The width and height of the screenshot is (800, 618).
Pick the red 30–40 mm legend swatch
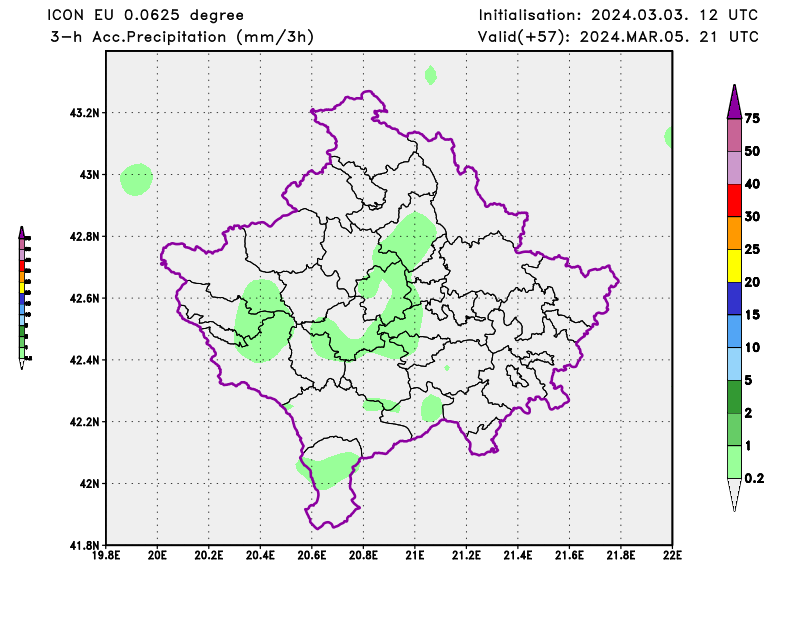734,201
